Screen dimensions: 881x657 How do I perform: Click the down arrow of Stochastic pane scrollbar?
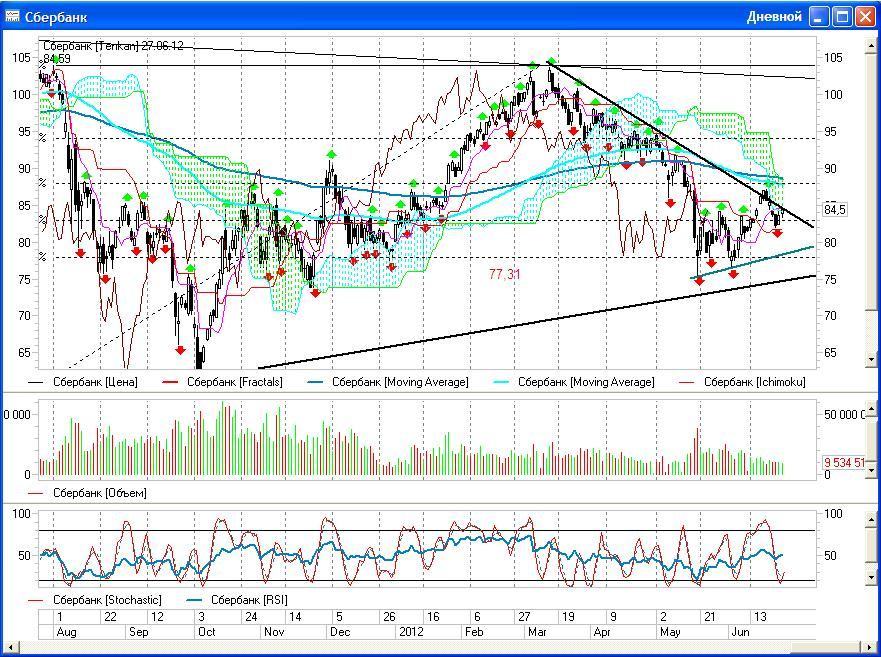[x=871, y=577]
